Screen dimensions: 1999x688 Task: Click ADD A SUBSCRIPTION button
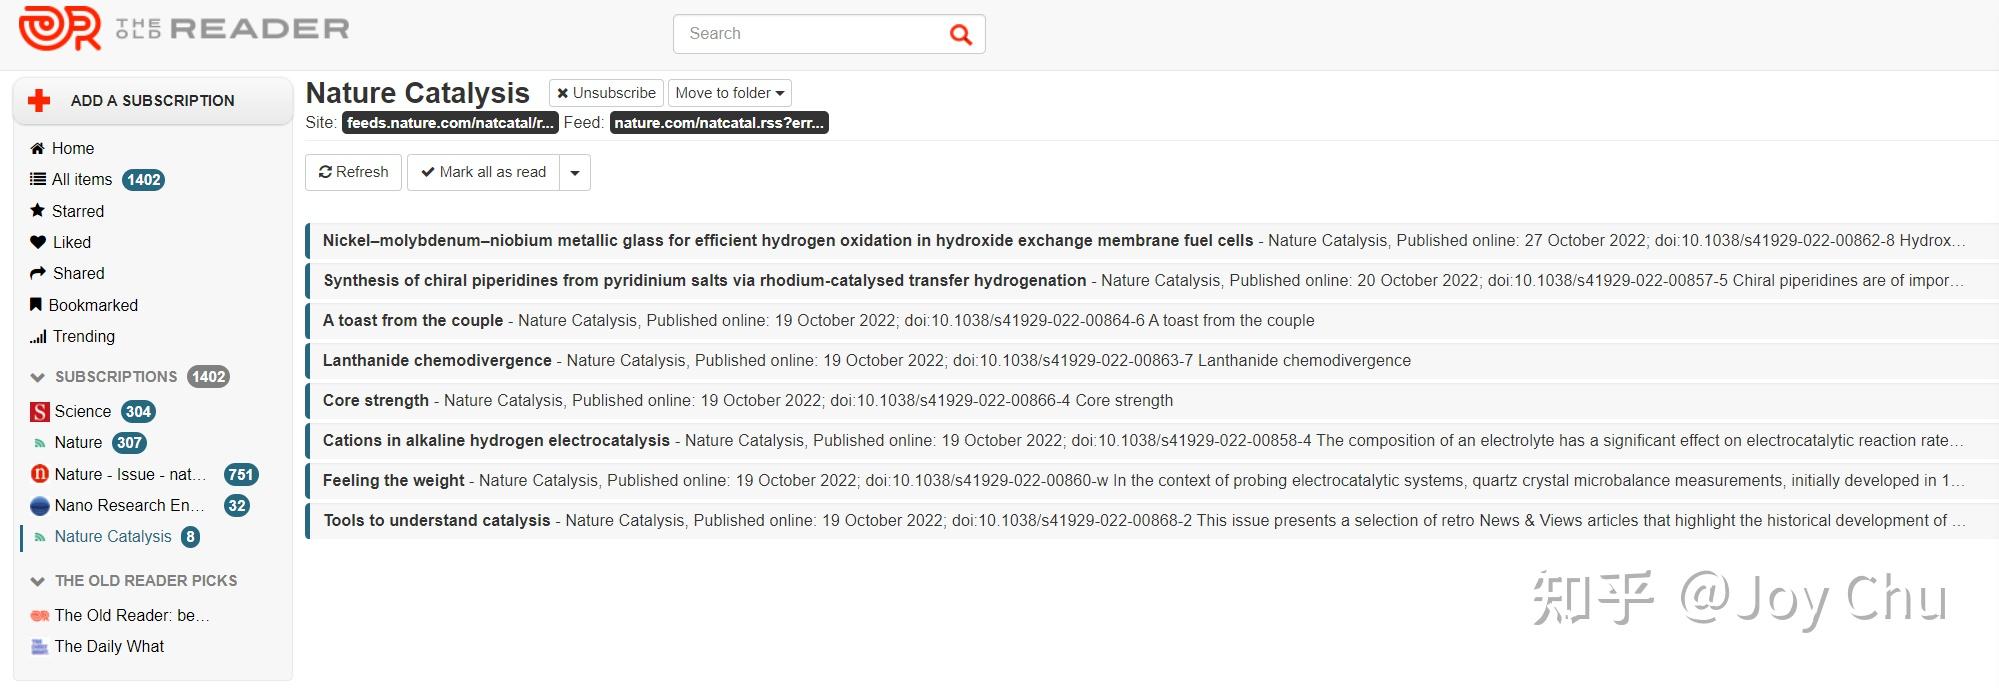coord(153,101)
